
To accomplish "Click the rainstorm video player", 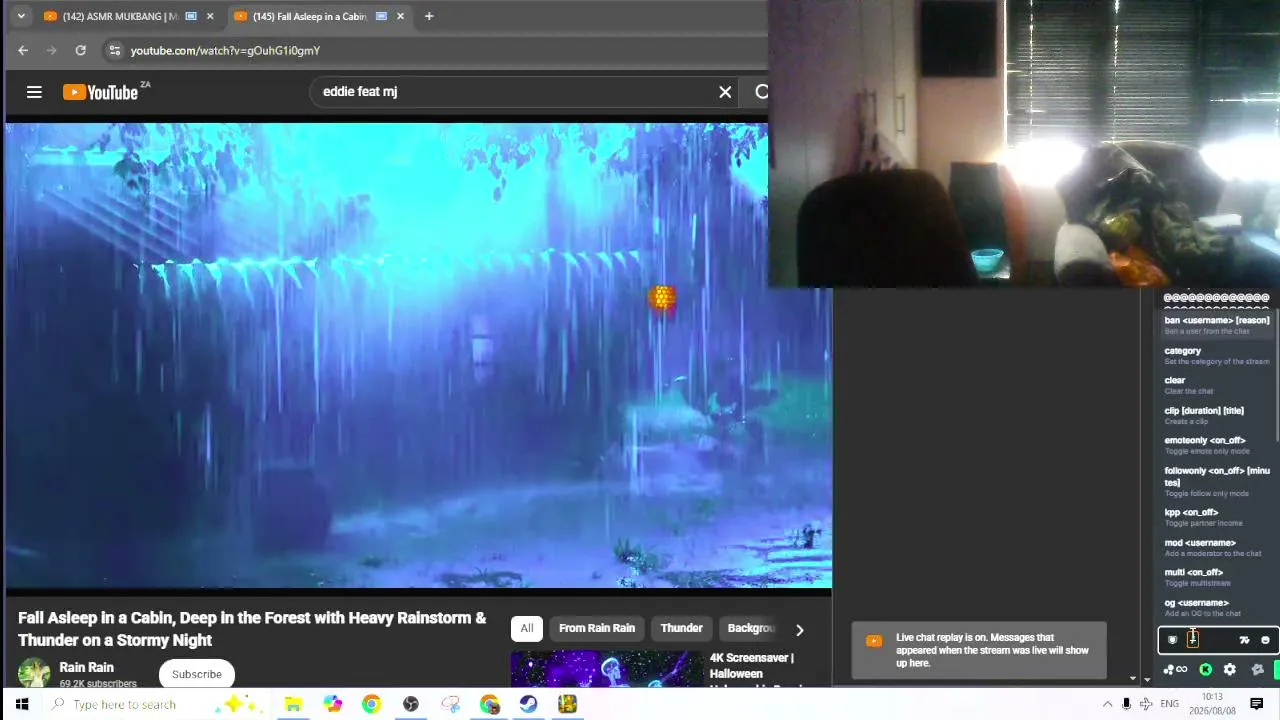I will (418, 355).
